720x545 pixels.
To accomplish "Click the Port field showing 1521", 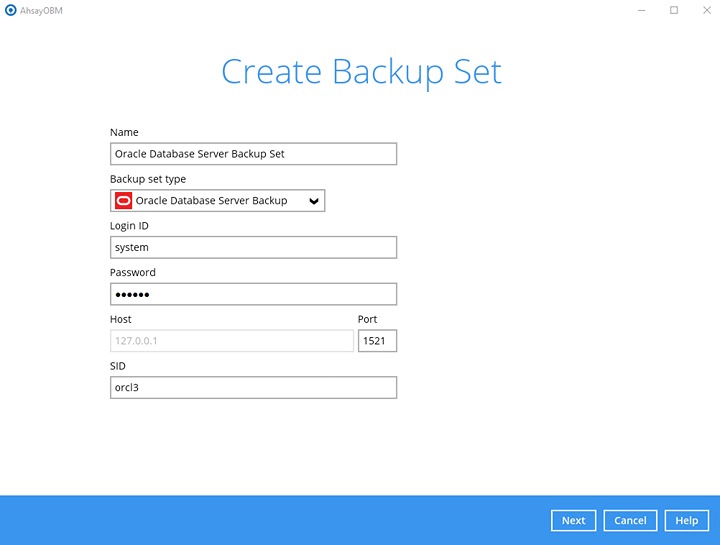I will 377,341.
